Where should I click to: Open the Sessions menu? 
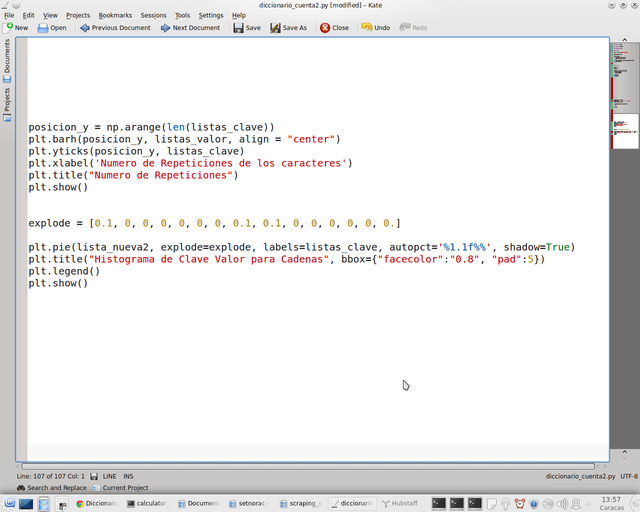tap(153, 16)
